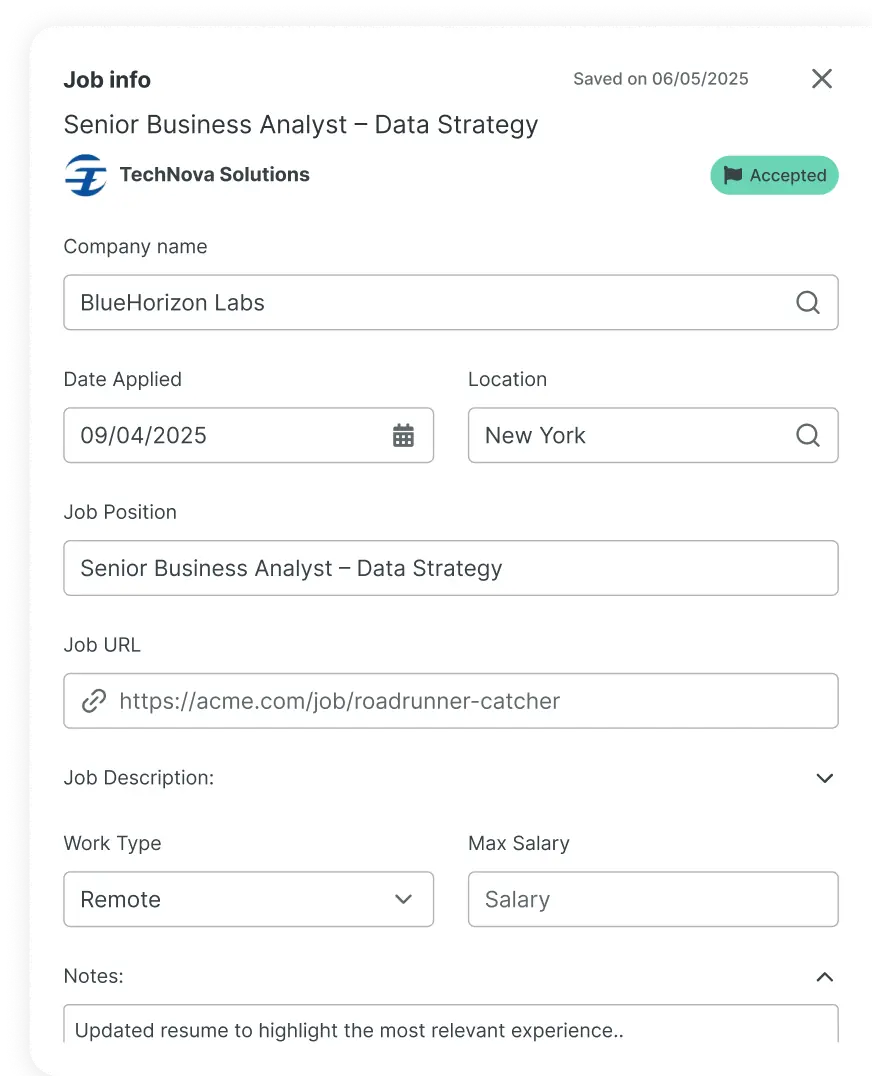This screenshot has height=1076, width=872.
Task: Click the Max Salary input field
Action: [x=652, y=899]
